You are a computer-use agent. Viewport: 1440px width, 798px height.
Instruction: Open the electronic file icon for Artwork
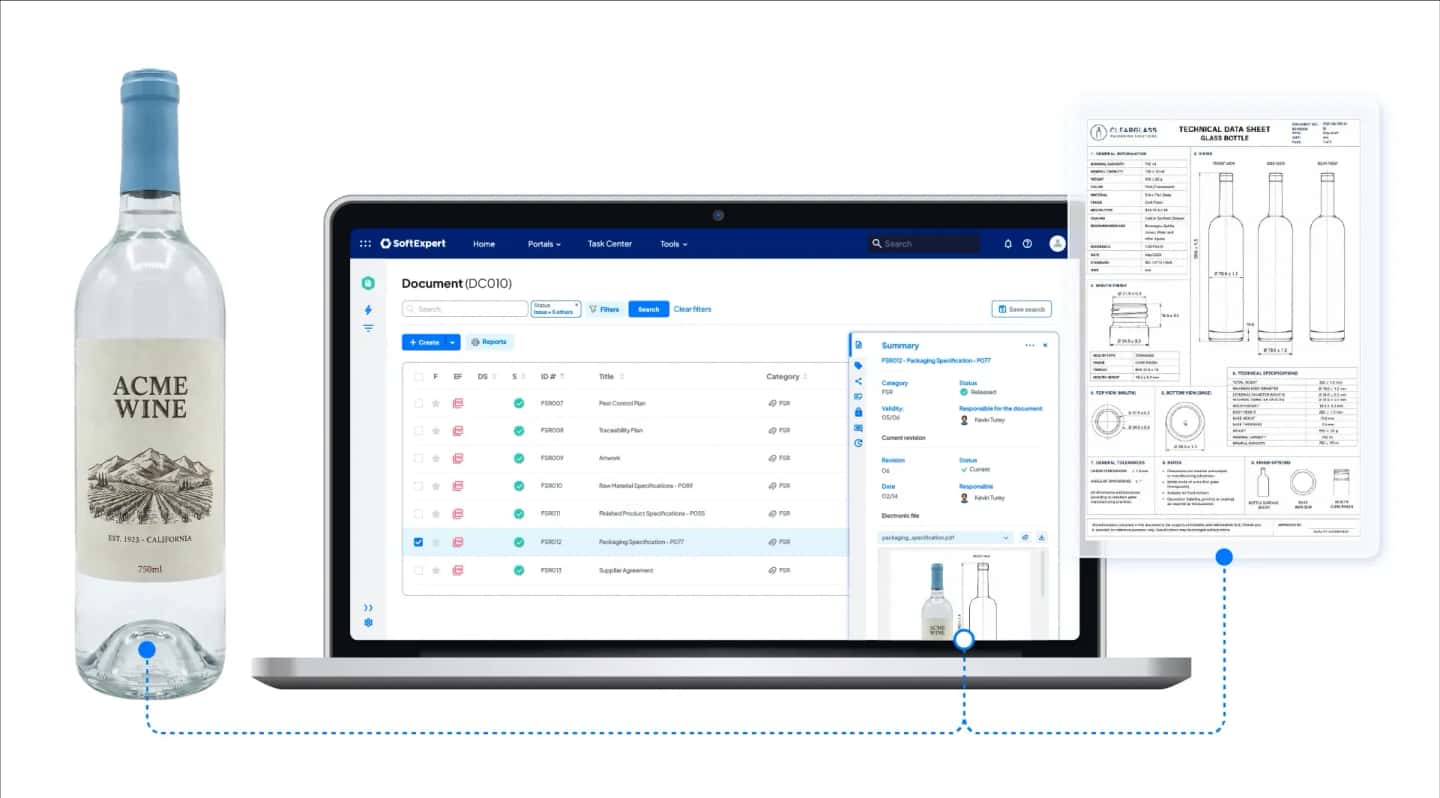[x=457, y=458]
